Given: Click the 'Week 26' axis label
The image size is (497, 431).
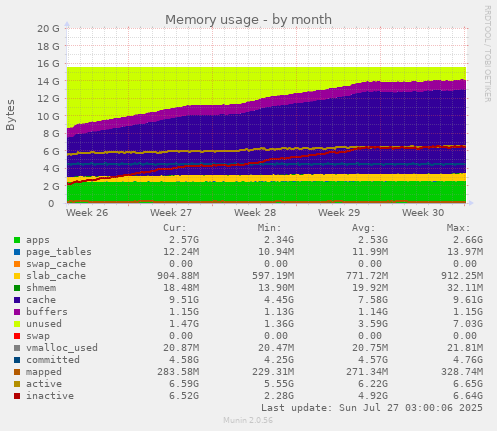Looking at the screenshot, I should (x=87, y=213).
